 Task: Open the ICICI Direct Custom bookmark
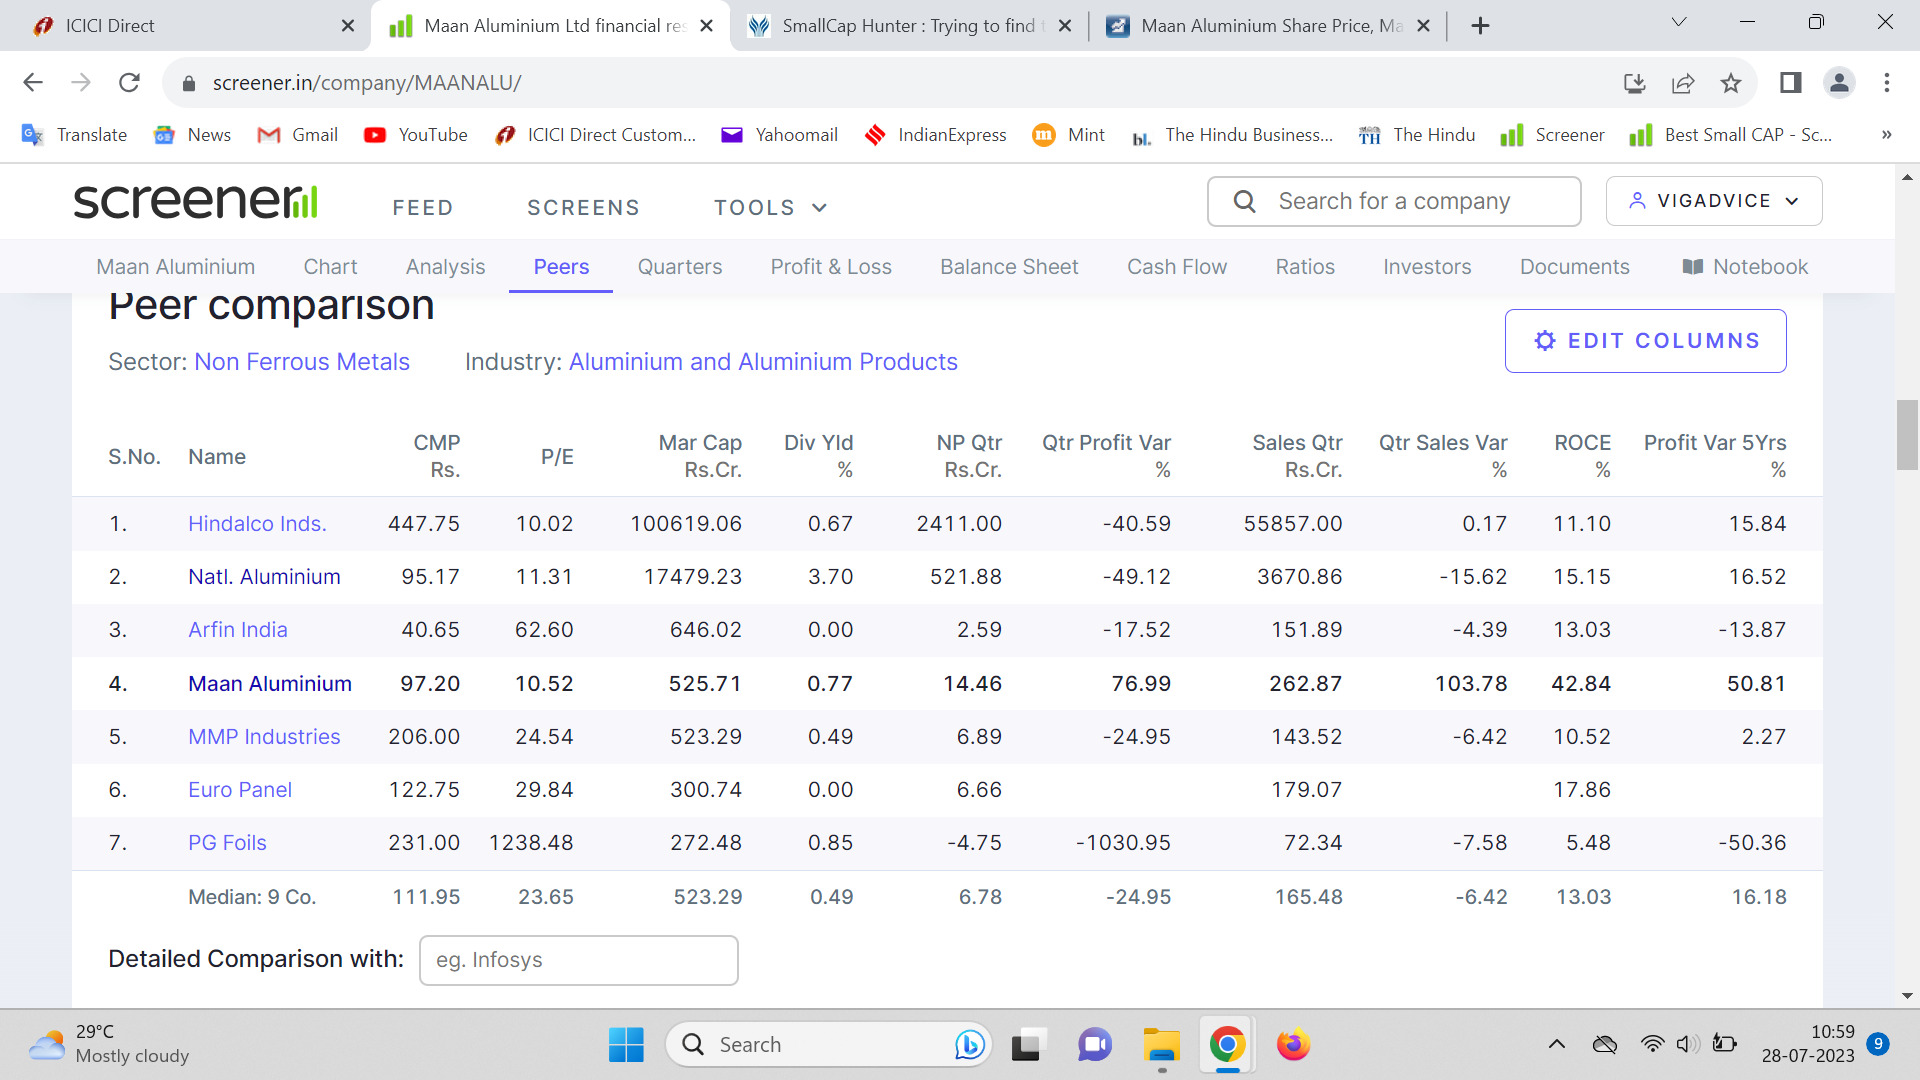coord(596,135)
